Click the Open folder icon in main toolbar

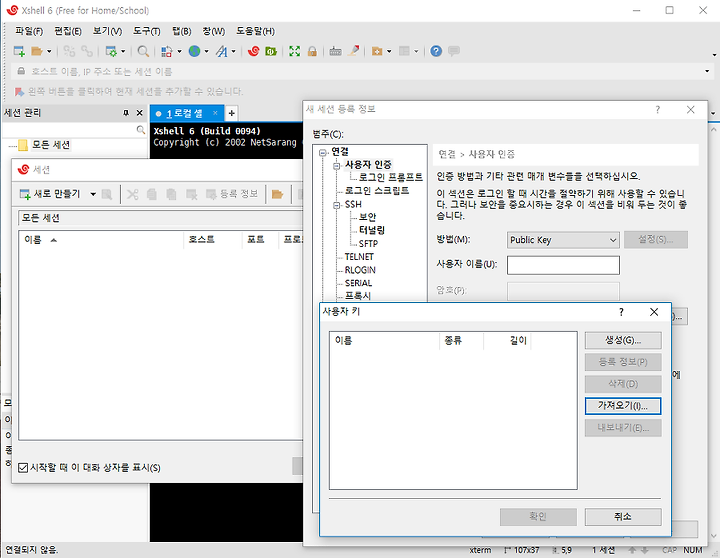[x=37, y=51]
